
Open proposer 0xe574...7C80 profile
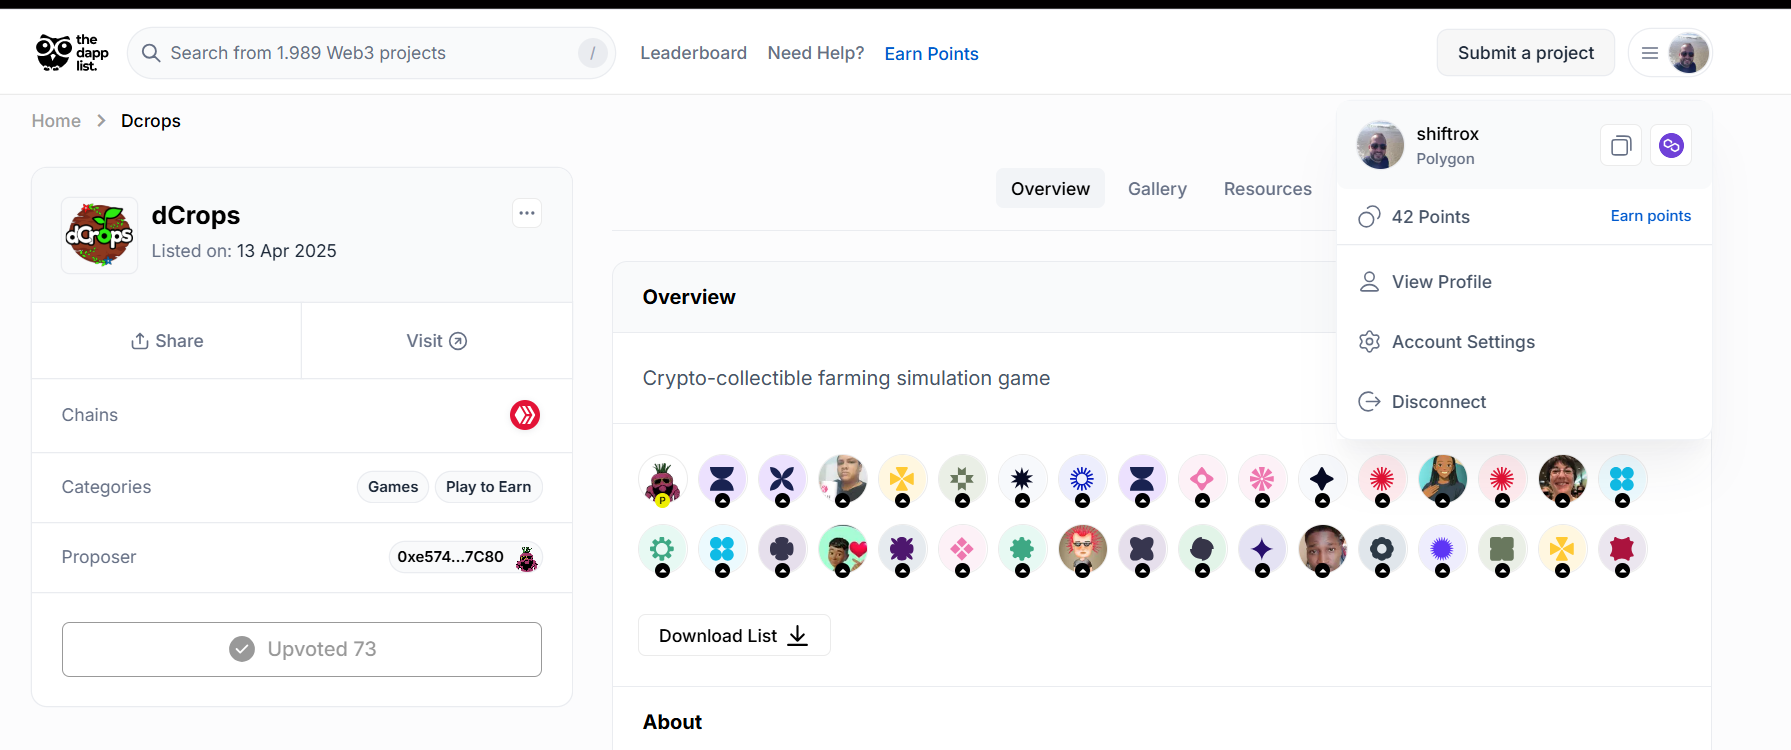click(466, 557)
